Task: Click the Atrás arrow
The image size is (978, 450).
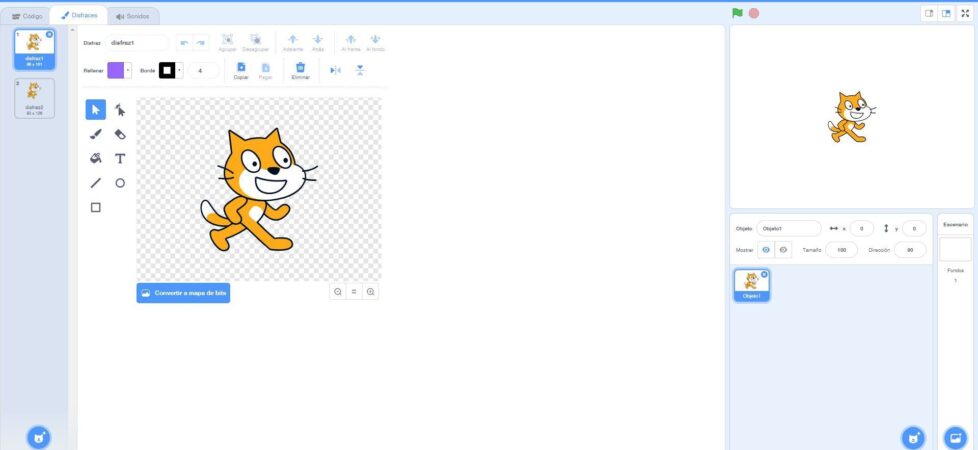Action: pos(317,39)
